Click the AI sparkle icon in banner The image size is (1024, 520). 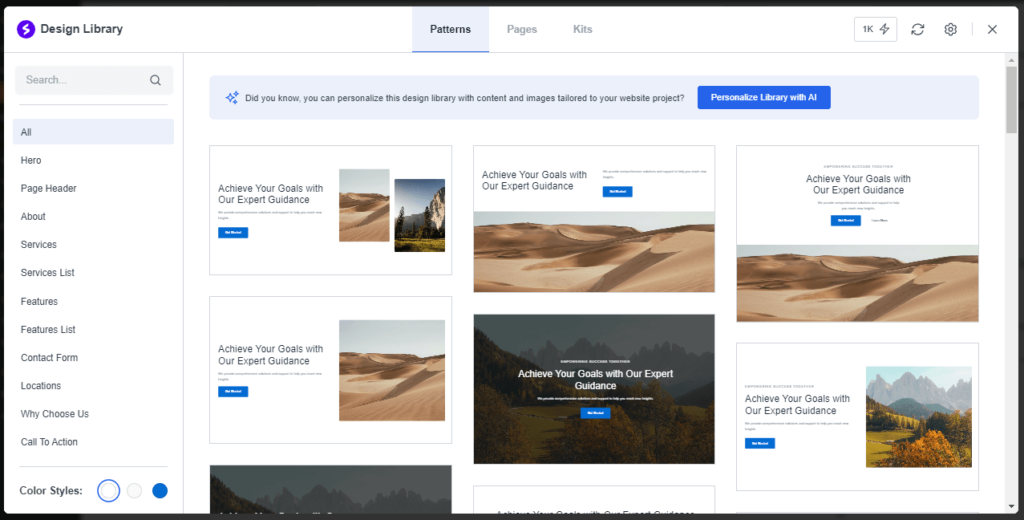(x=232, y=98)
